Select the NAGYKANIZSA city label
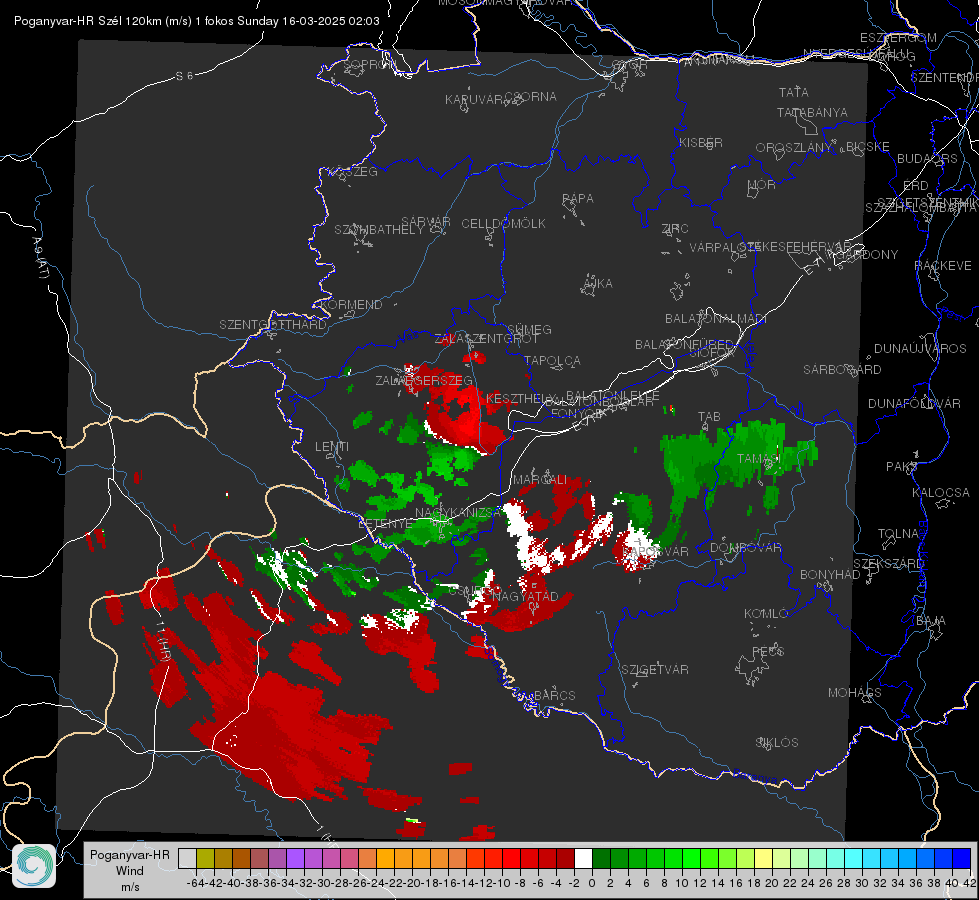This screenshot has height=900, width=979. point(458,512)
